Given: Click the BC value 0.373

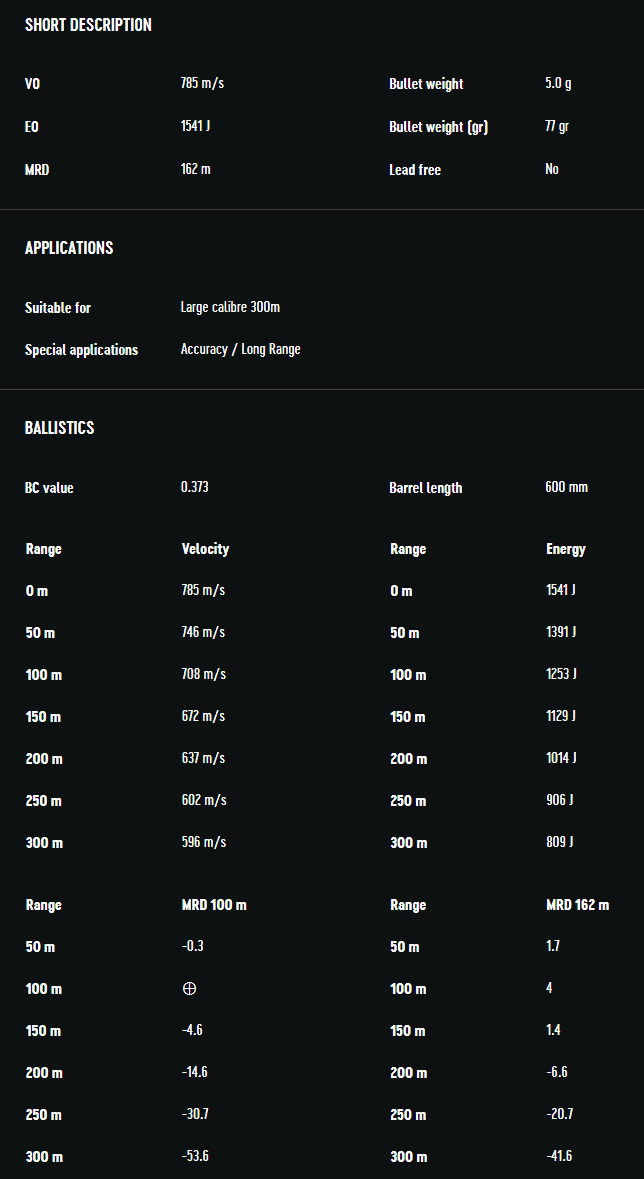Looking at the screenshot, I should click(194, 487).
